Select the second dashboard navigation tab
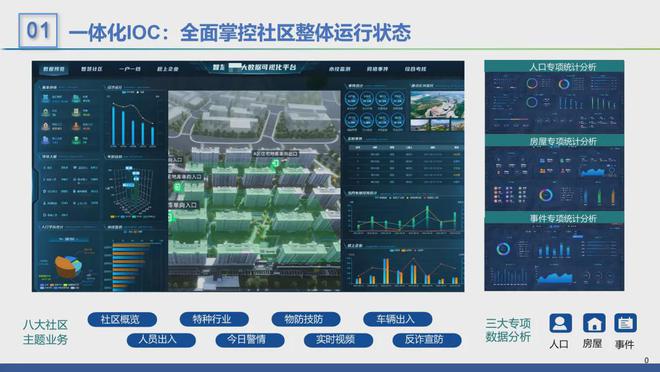The width and height of the screenshot is (660, 372). tap(91, 69)
